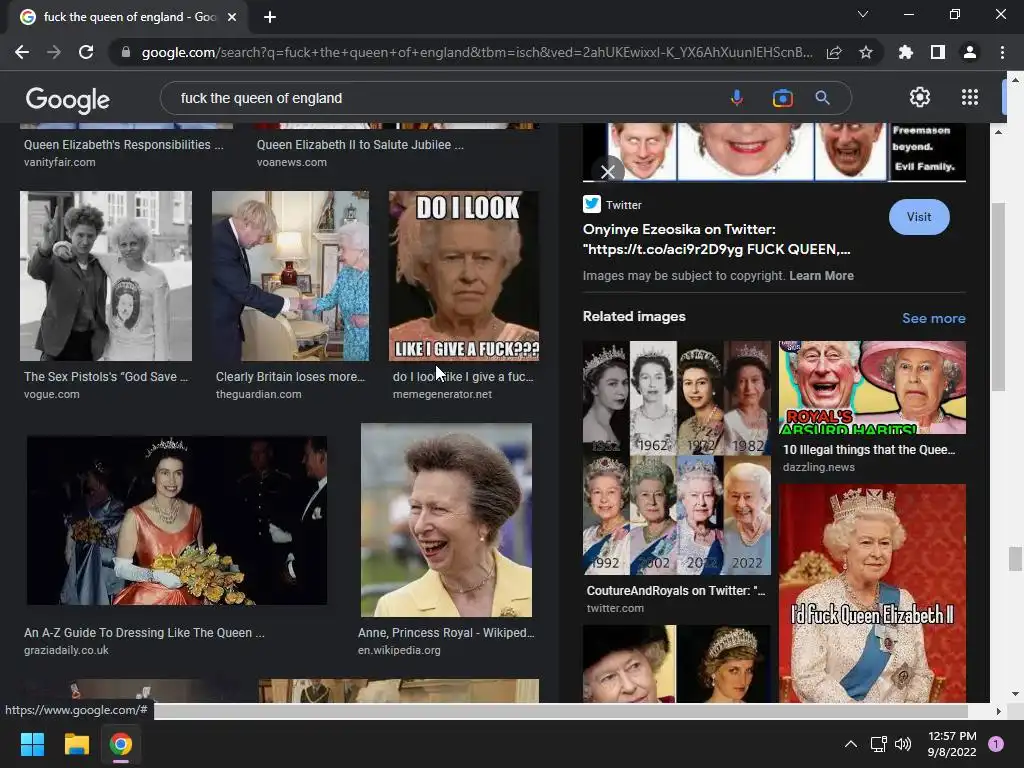Open Google quick settings gear
Viewport: 1024px width, 768px height.
click(x=920, y=97)
